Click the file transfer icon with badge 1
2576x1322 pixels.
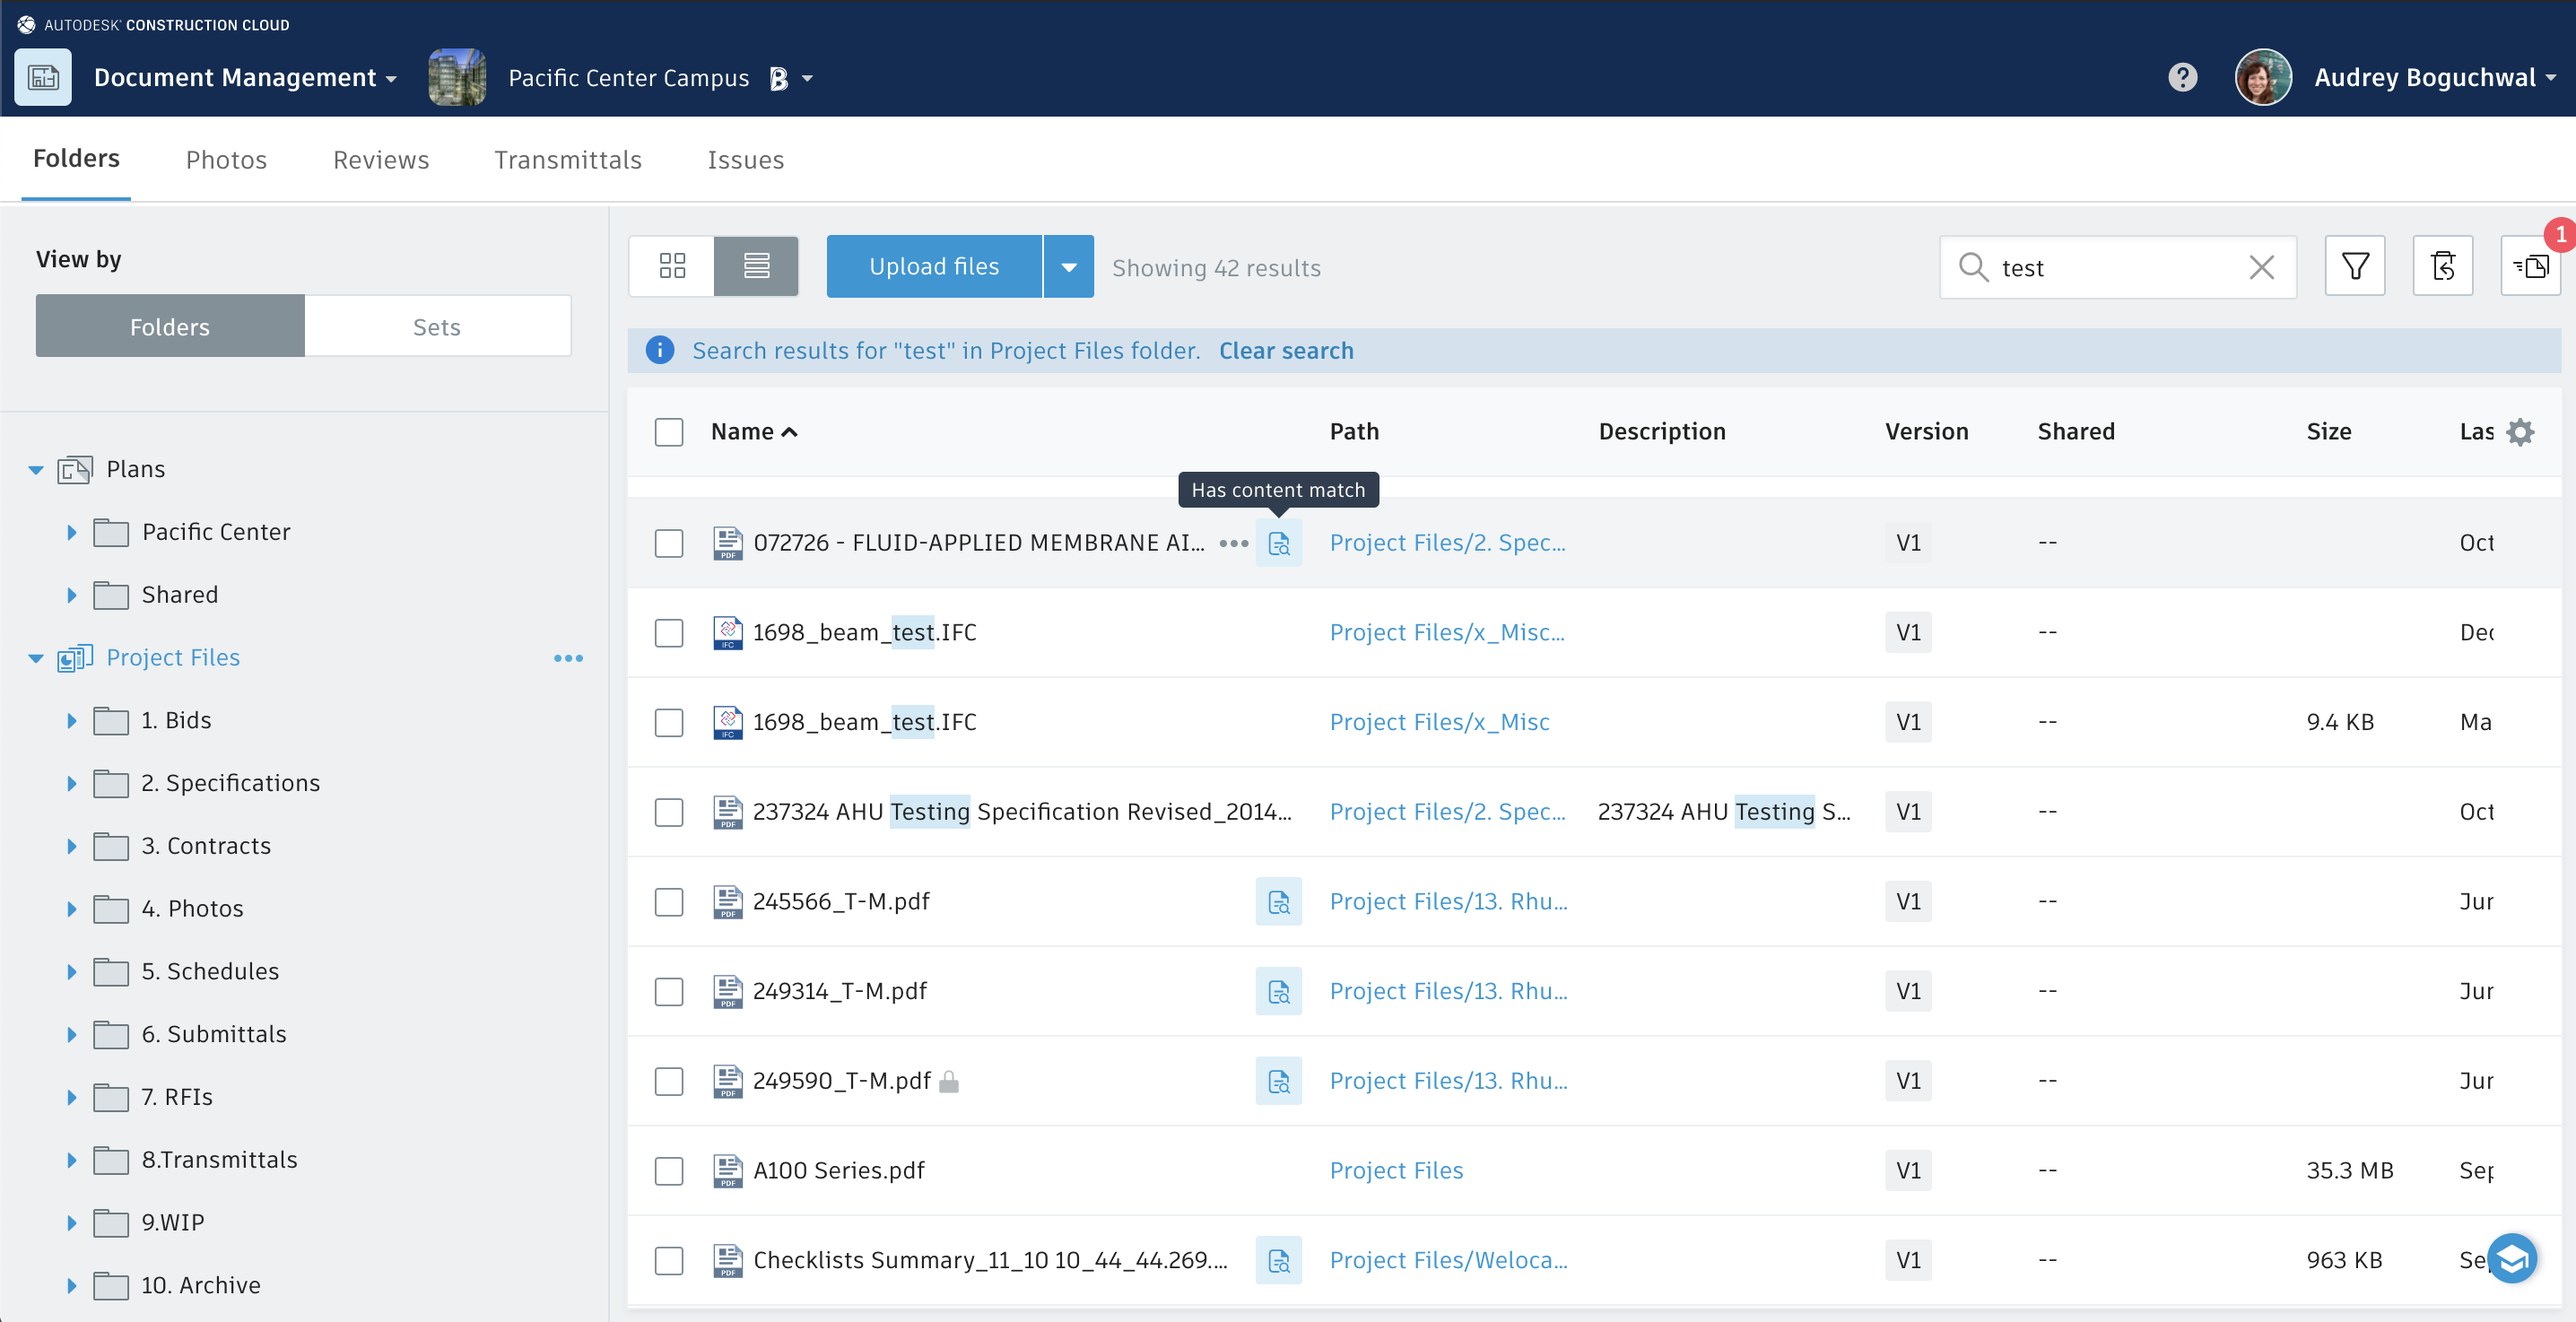coord(2532,266)
